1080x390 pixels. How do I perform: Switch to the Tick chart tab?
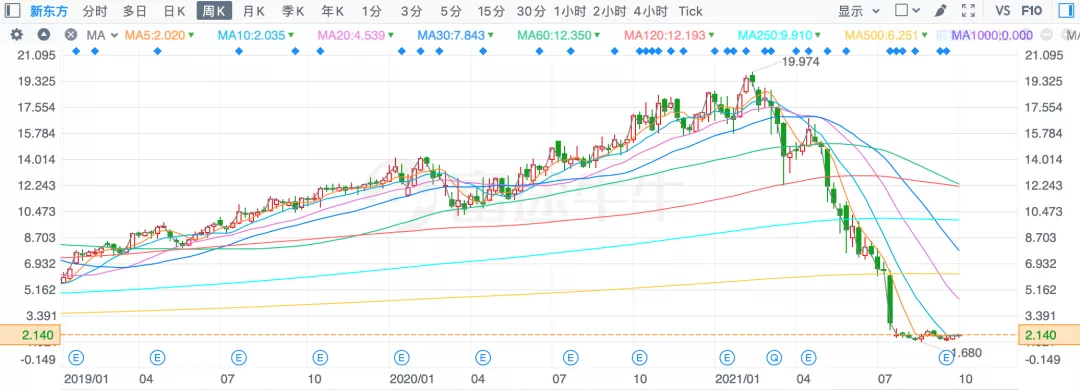pos(690,11)
